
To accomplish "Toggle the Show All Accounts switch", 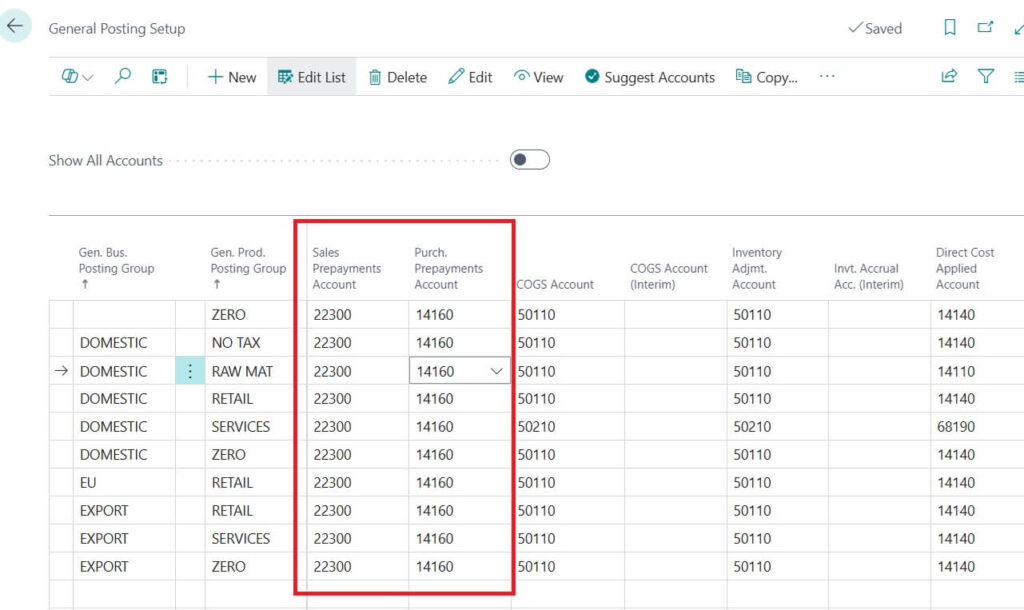I will (529, 160).
